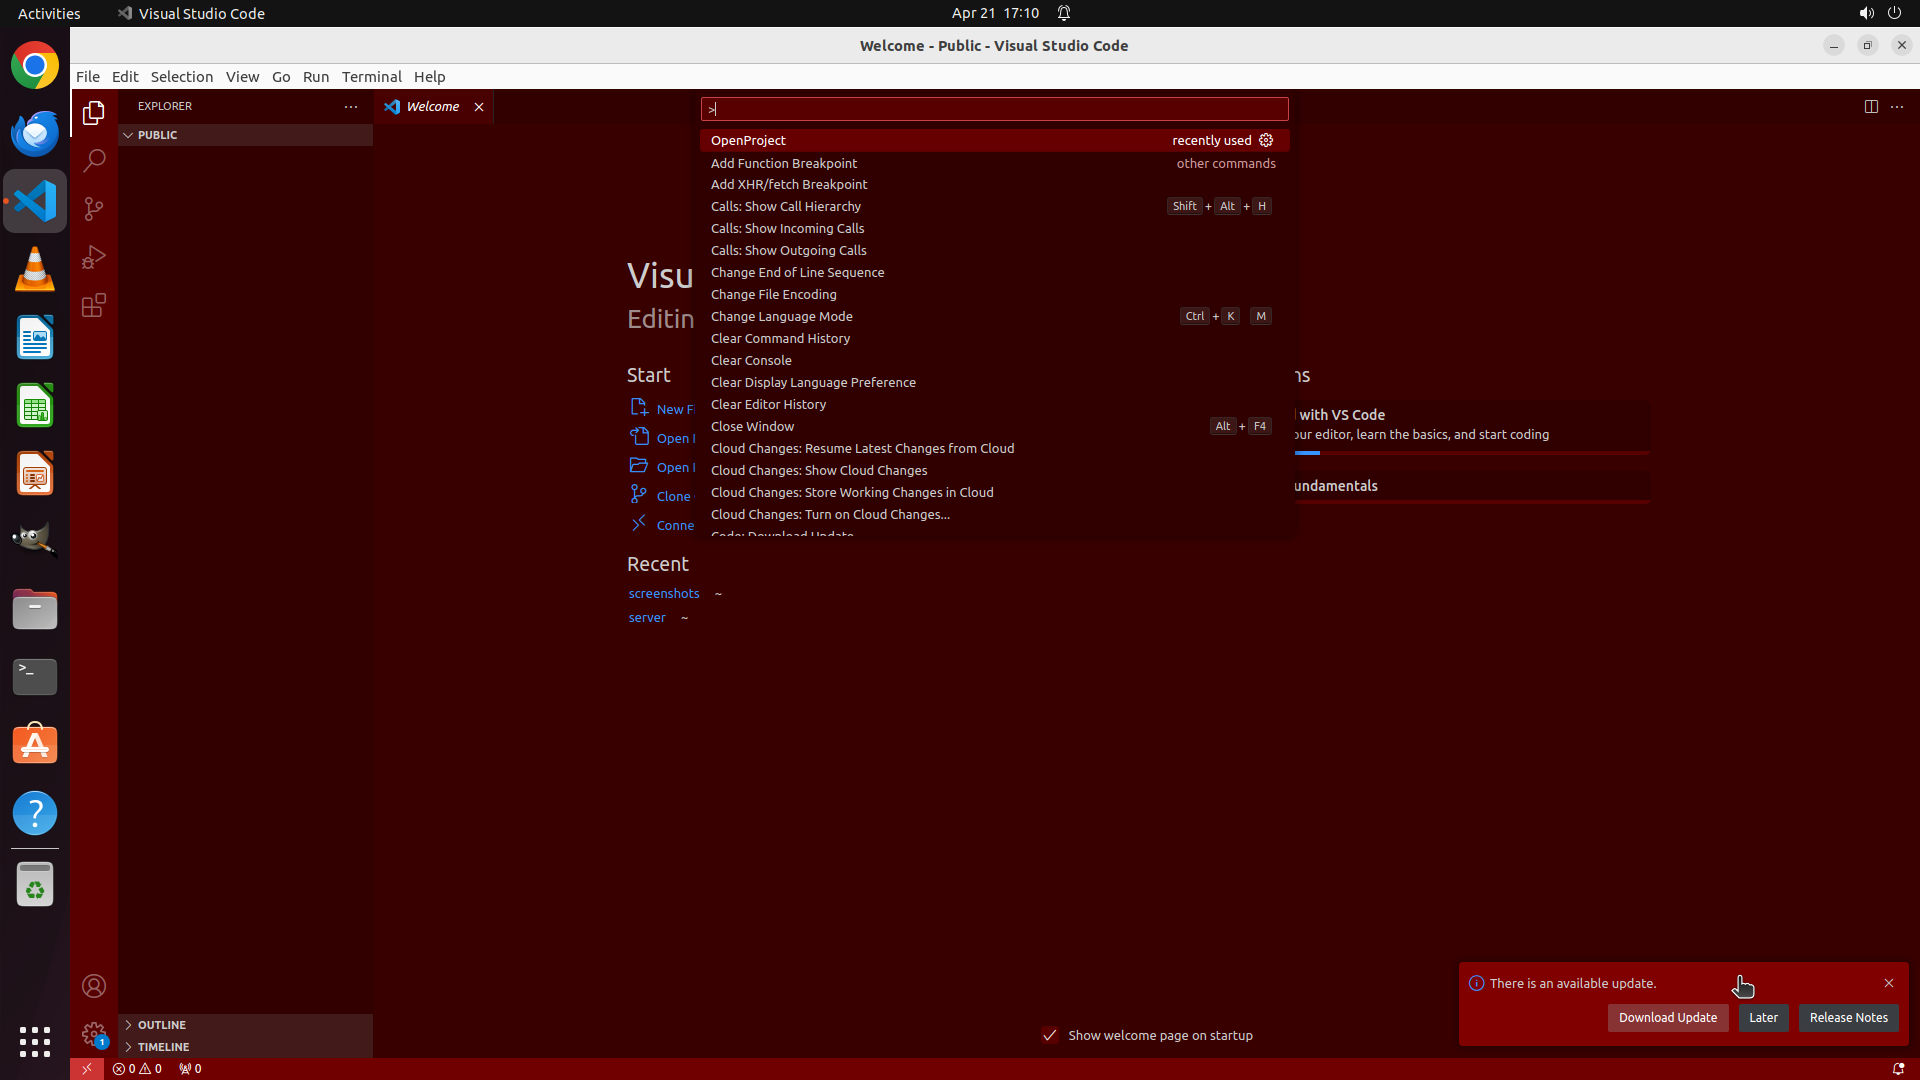The width and height of the screenshot is (1920, 1080).
Task: Click the Download Update button
Action: click(x=1667, y=1017)
